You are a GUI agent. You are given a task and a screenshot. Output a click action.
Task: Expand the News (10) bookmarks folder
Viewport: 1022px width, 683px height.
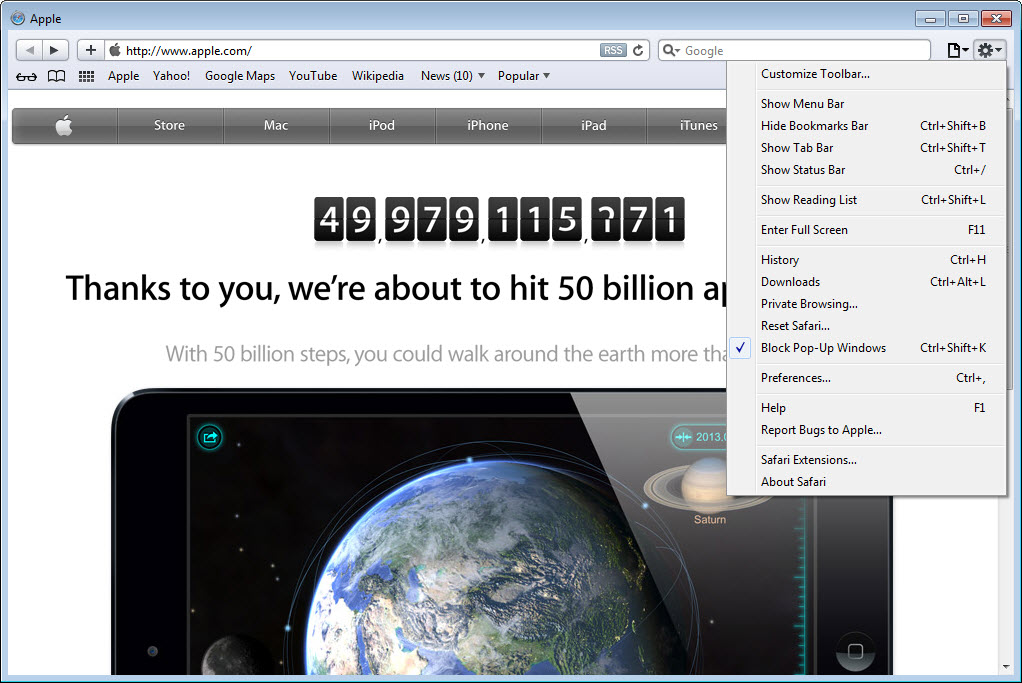(x=452, y=76)
